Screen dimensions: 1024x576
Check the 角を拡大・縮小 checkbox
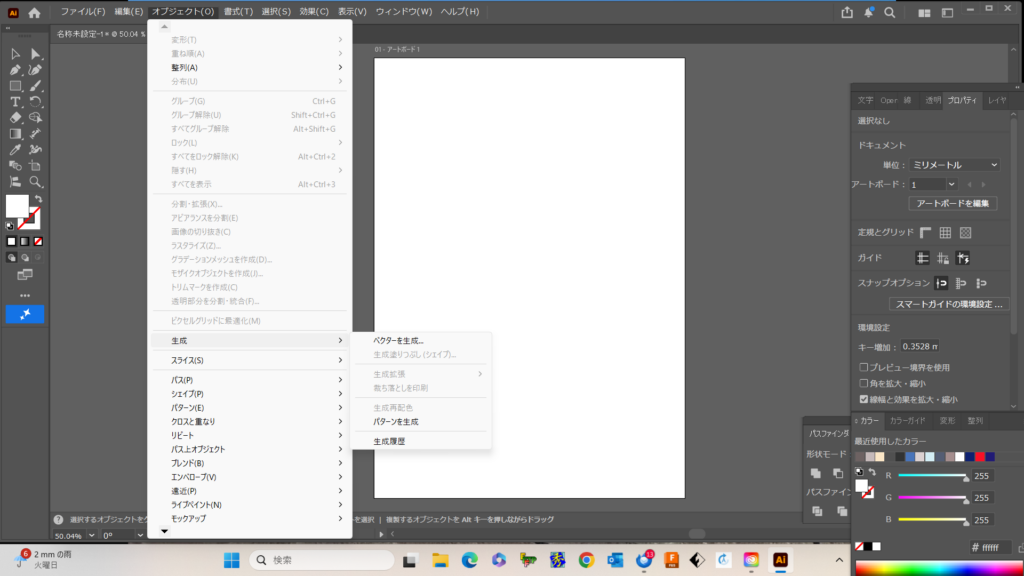pos(864,382)
